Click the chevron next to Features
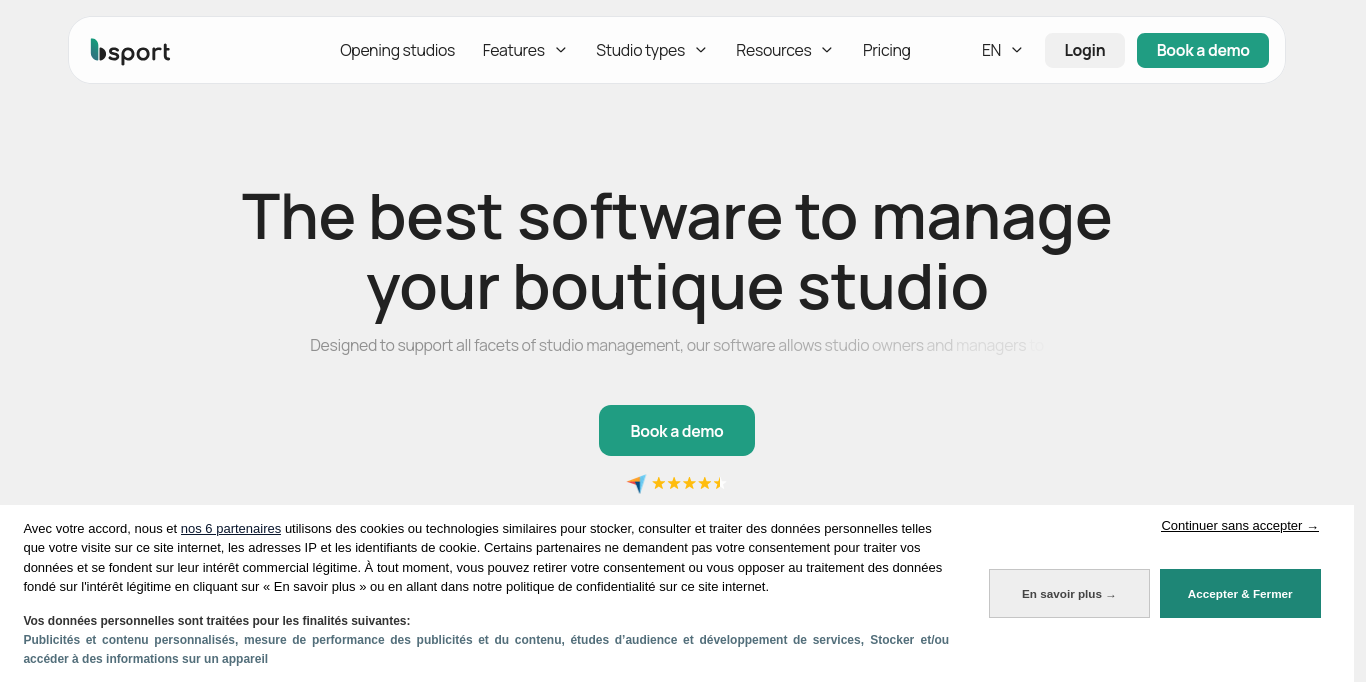The image size is (1366, 682). coord(561,50)
